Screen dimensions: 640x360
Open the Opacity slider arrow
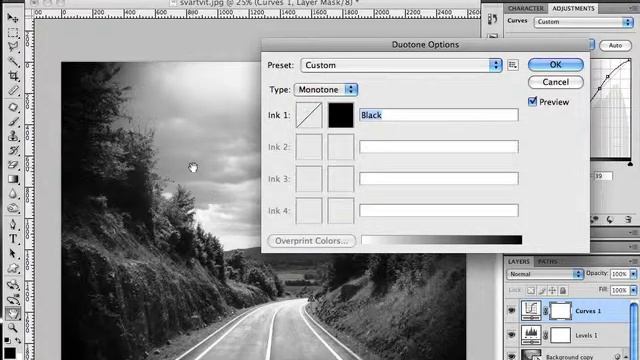633,274
